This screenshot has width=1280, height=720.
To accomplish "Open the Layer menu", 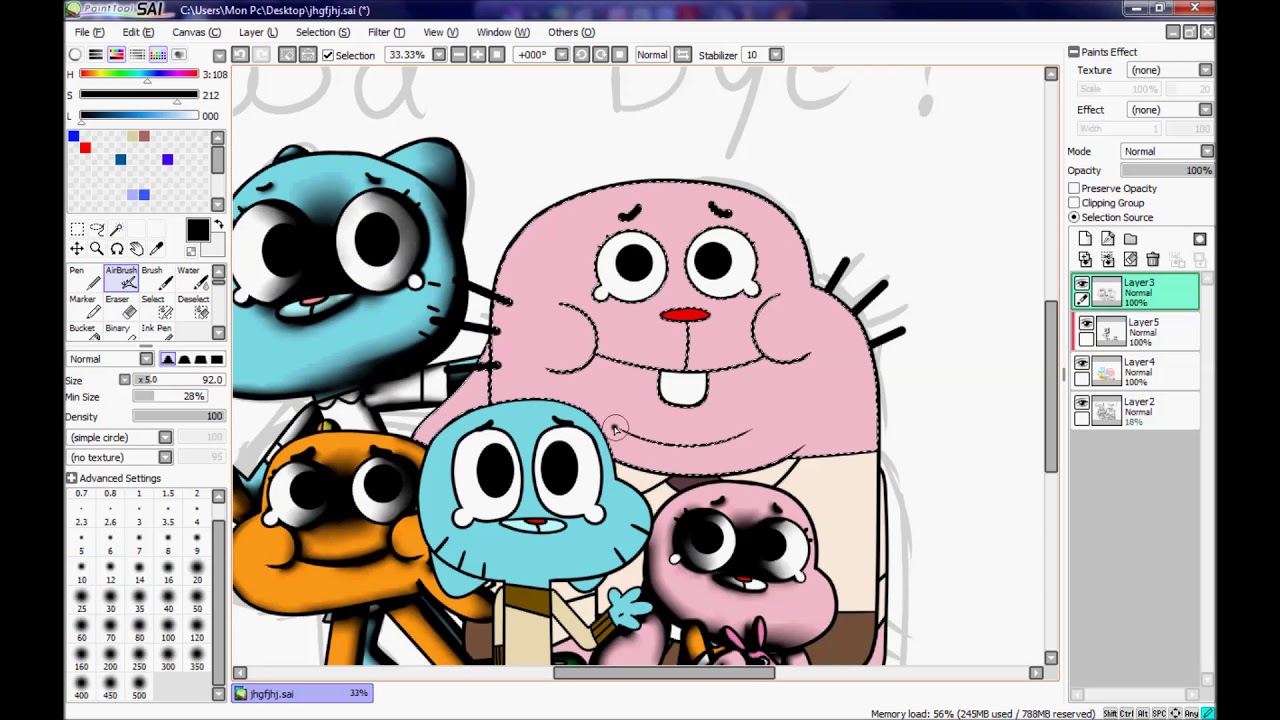I will click(x=258, y=32).
